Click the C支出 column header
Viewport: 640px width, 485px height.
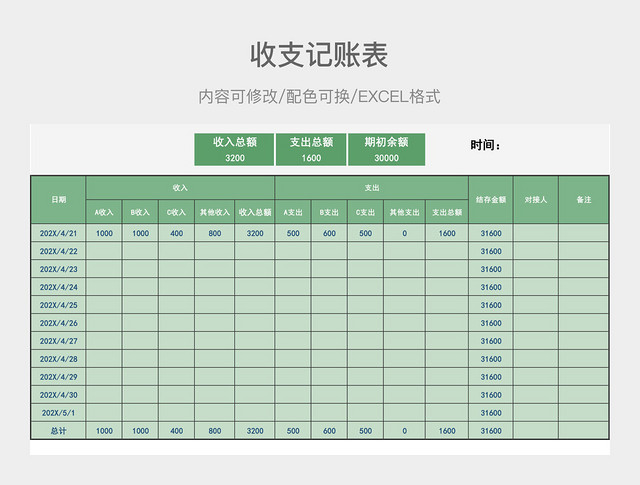click(365, 212)
